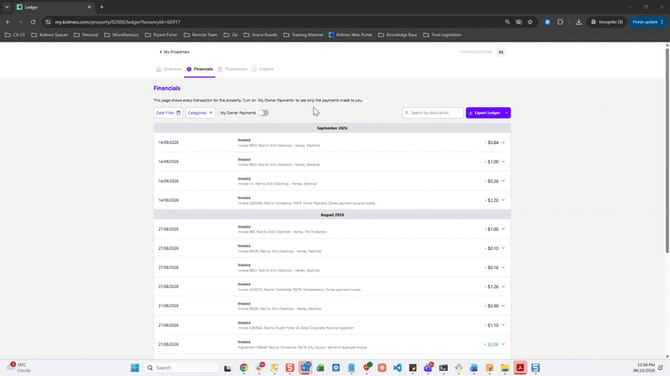The image size is (670, 376).
Task: Expand the -$1.26 invoice row
Action: [503, 287]
